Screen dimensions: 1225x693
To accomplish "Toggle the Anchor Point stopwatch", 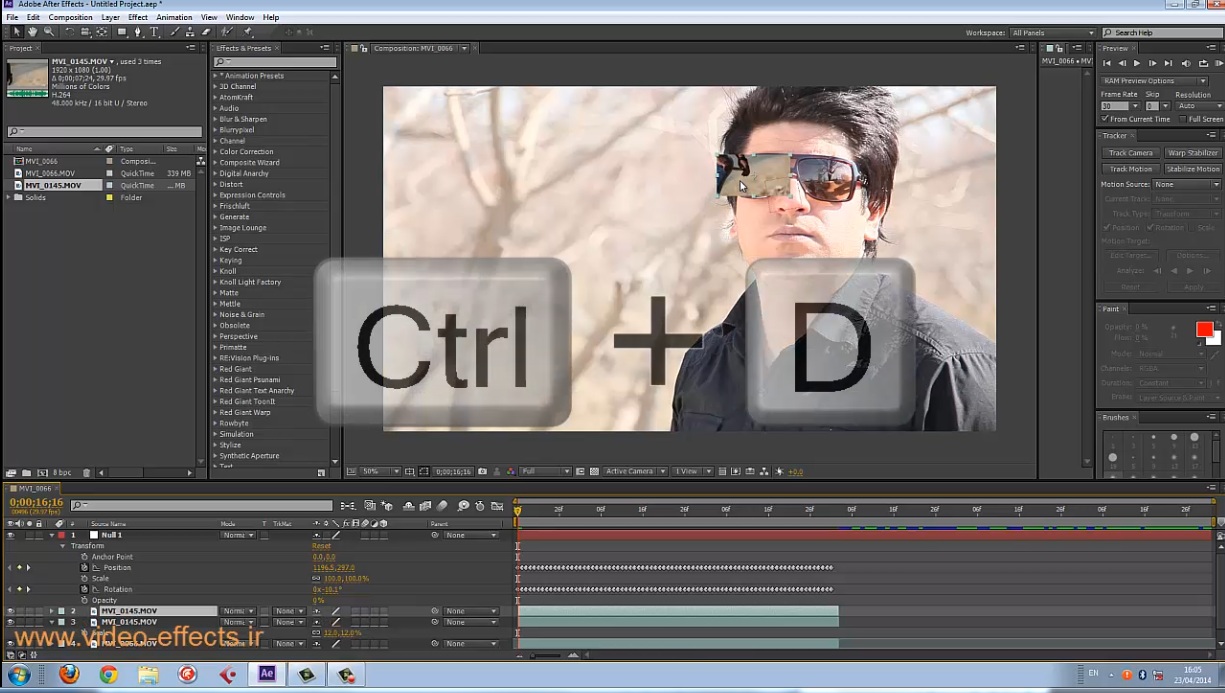I will pyautogui.click(x=85, y=557).
